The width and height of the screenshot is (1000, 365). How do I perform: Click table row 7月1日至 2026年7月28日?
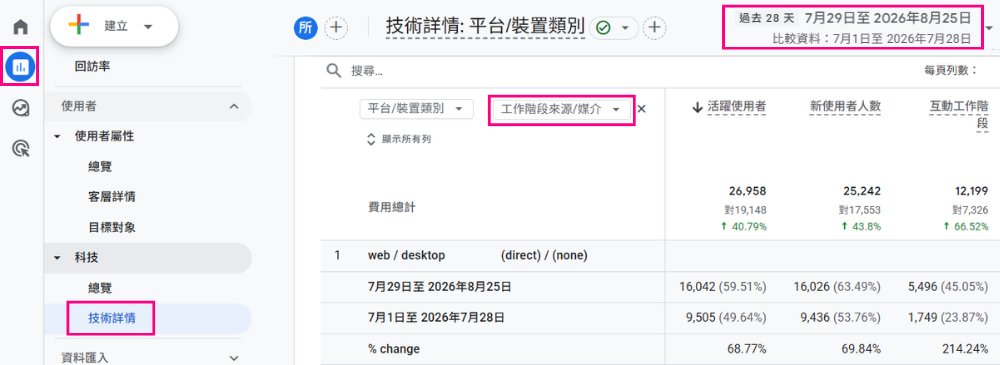click(437, 317)
